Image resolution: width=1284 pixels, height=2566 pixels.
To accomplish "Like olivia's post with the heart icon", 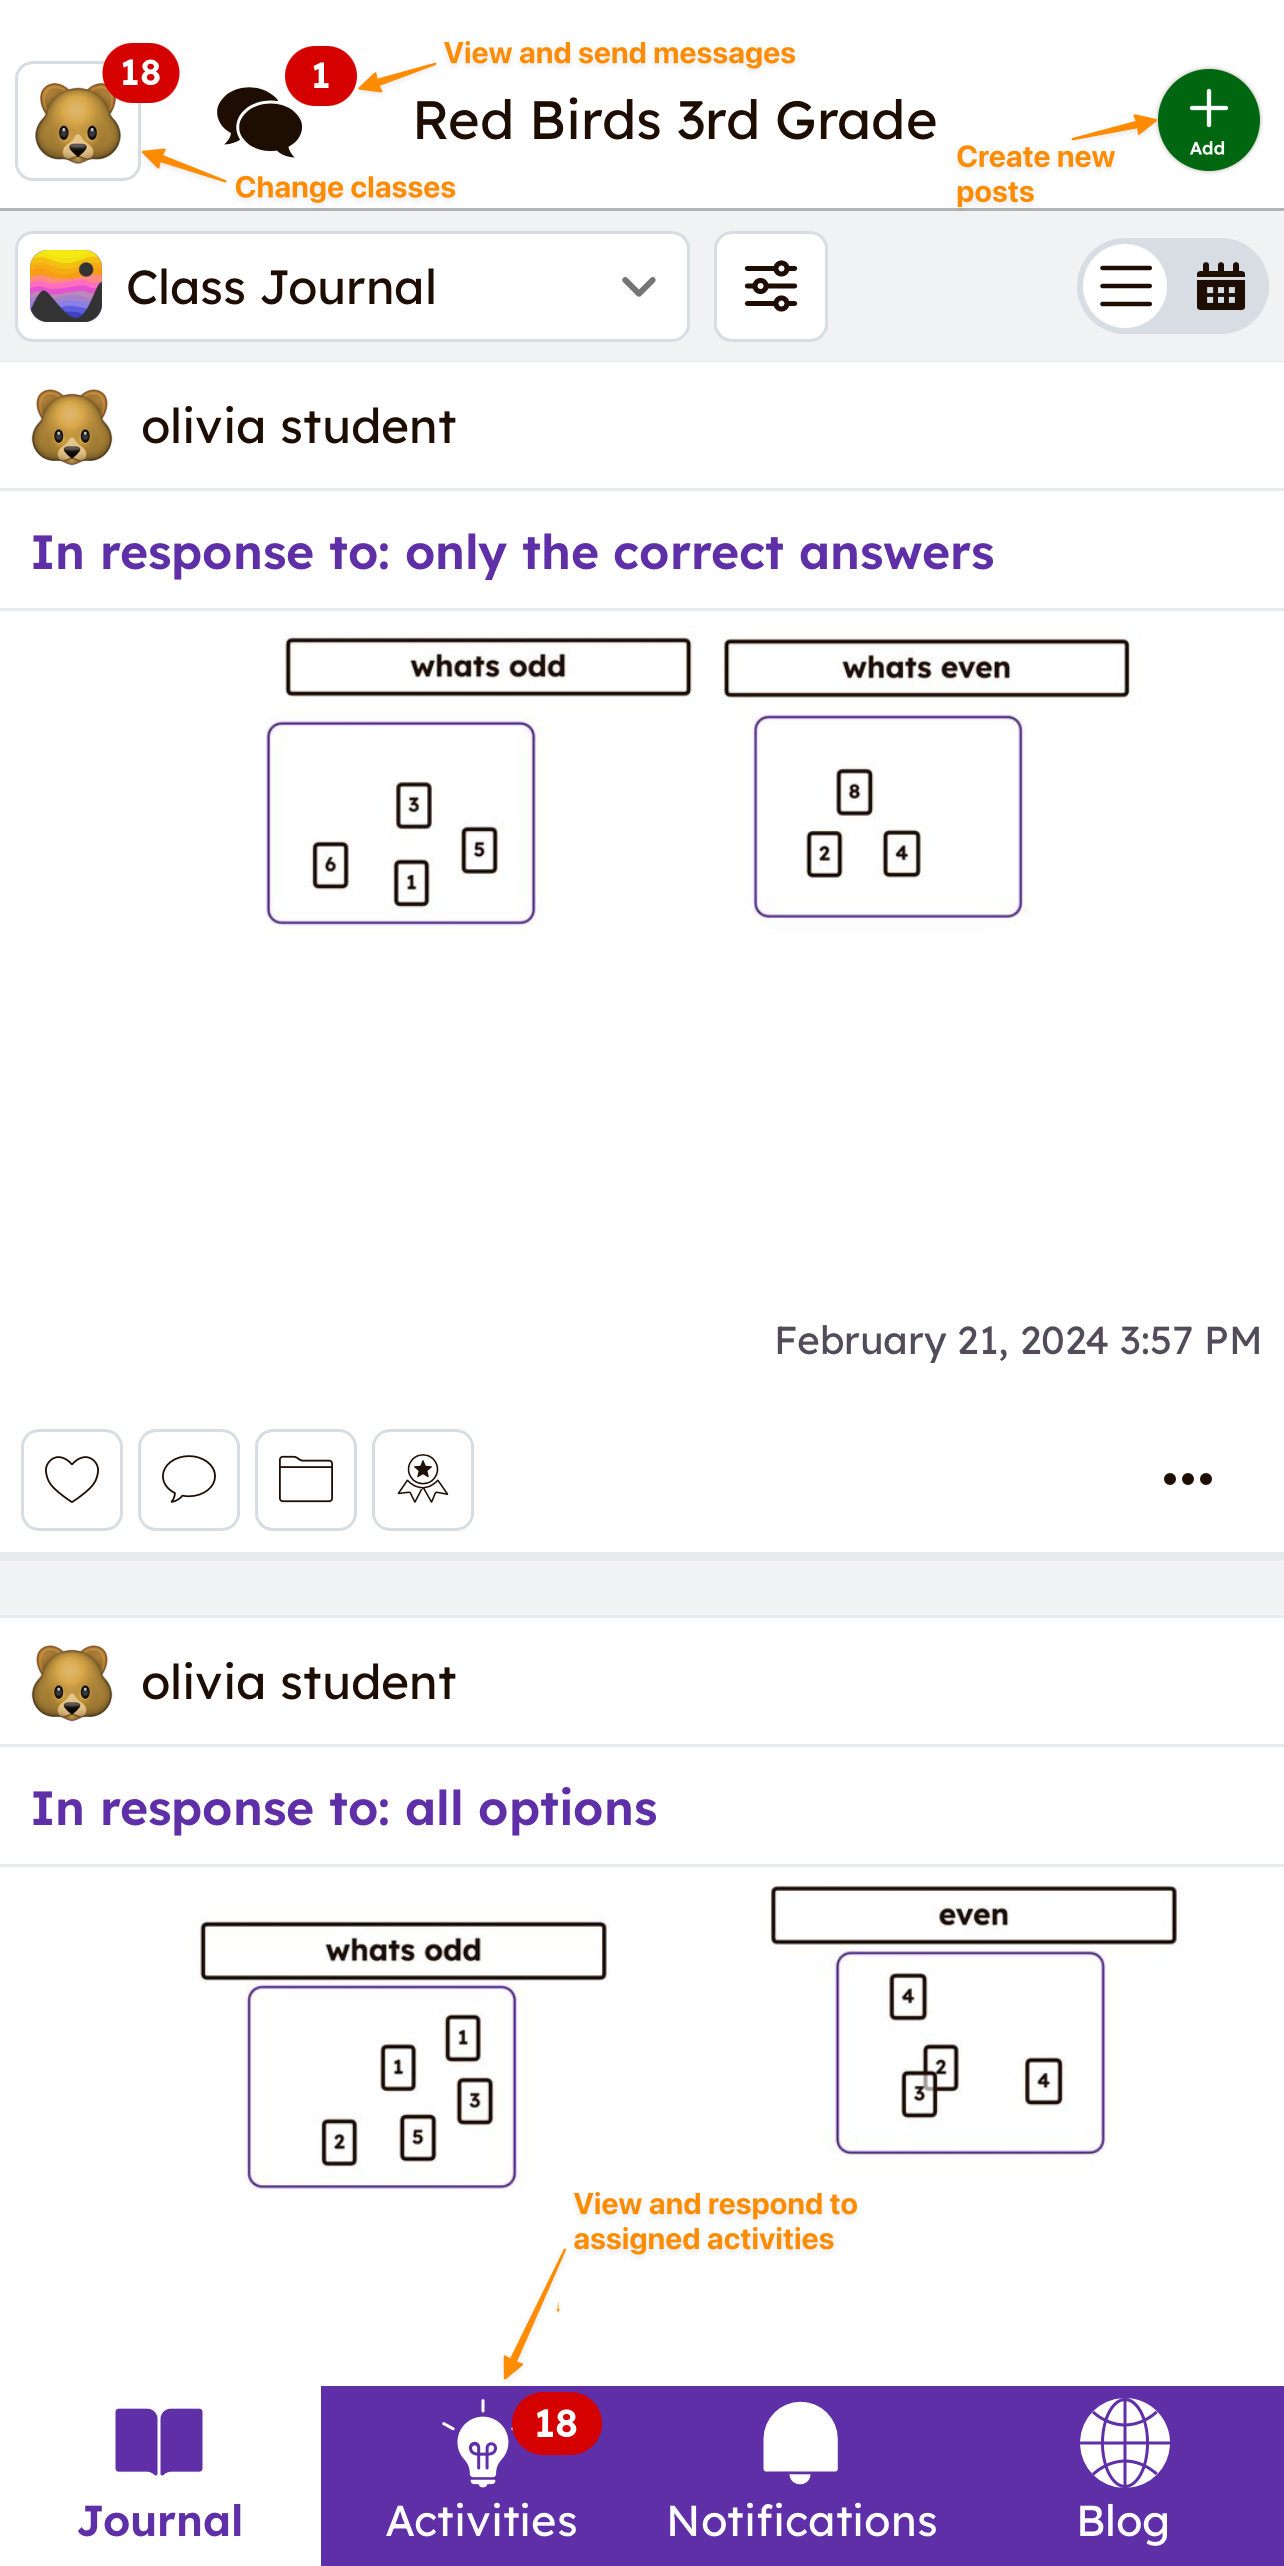I will coord(71,1480).
